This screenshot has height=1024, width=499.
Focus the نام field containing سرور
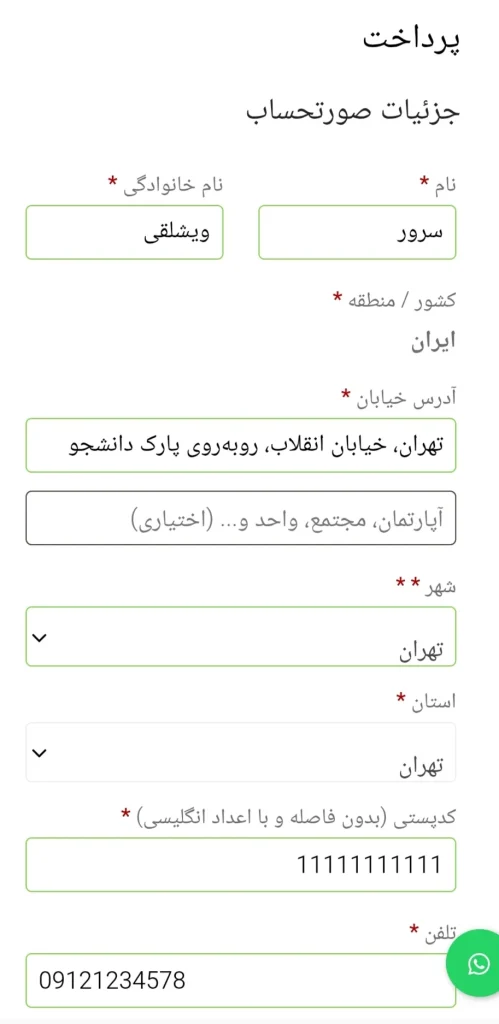pyautogui.click(x=357, y=232)
